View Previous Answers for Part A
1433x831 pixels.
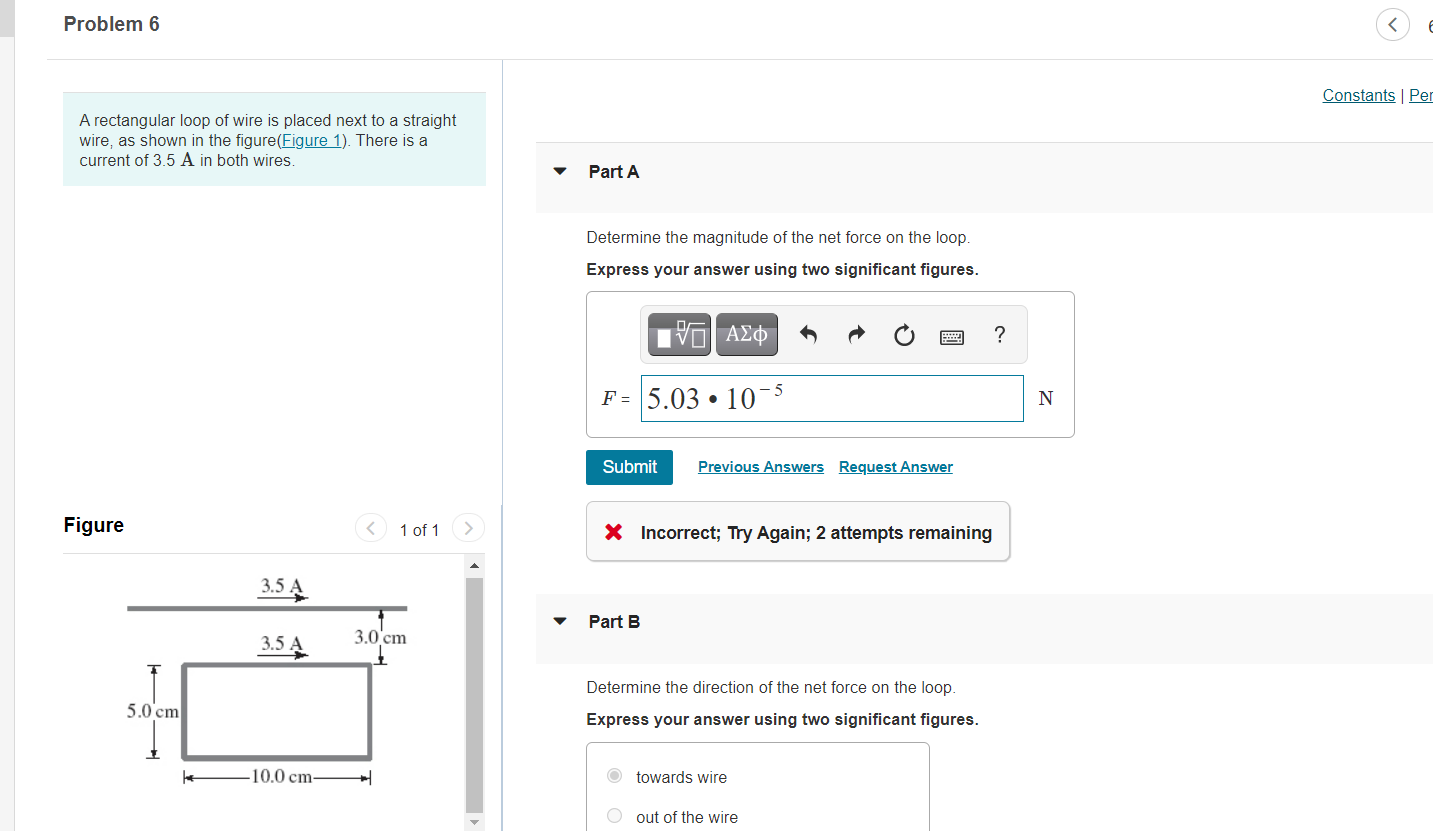point(760,466)
